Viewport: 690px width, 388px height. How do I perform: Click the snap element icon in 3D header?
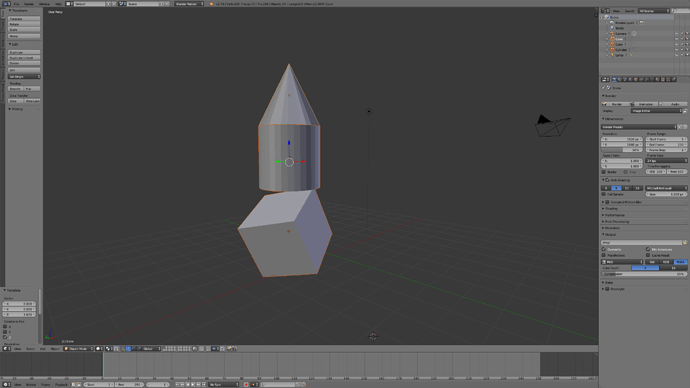click(215, 349)
